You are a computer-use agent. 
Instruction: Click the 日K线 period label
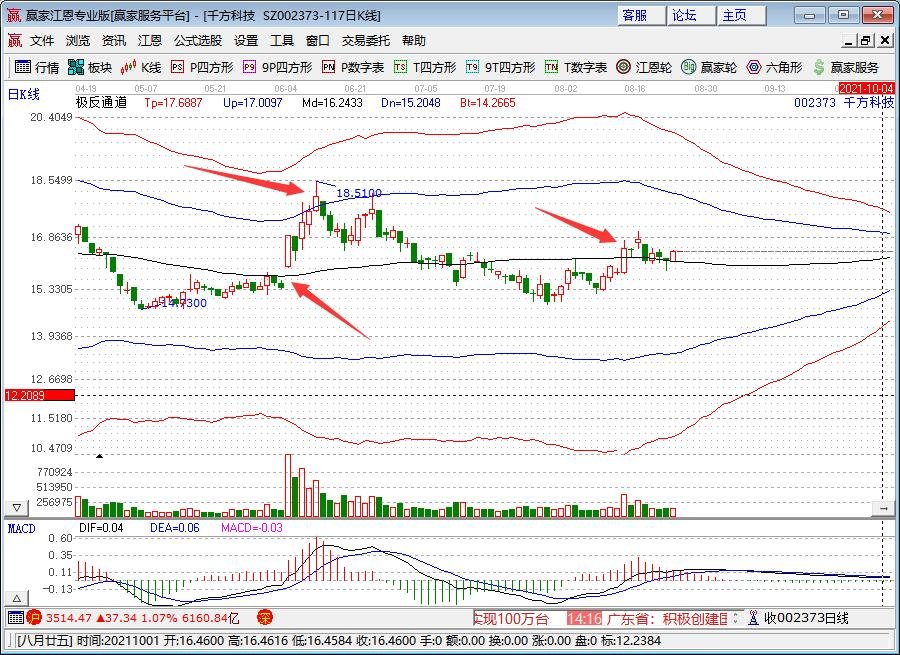(24, 95)
